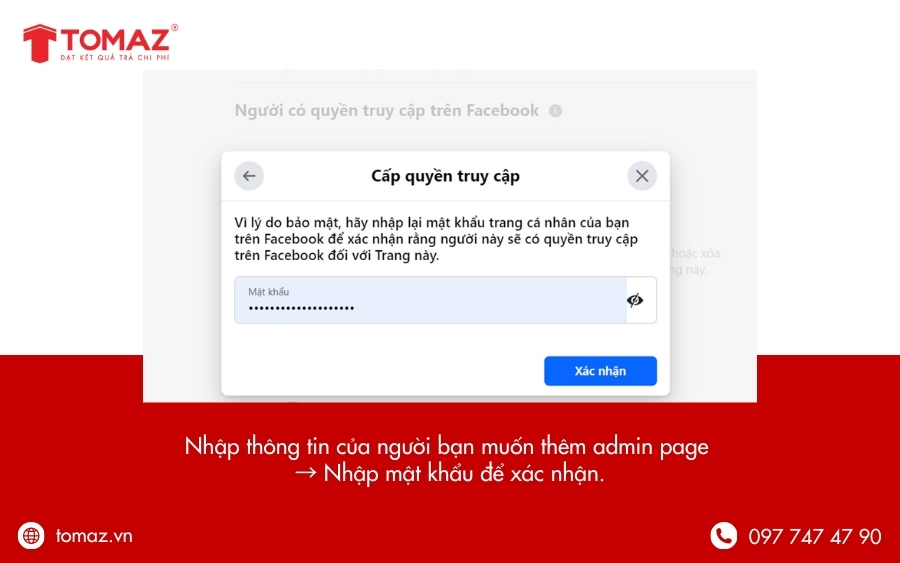Click heading Người có quyền truy cập trên Facebook
This screenshot has width=900, height=563.
tap(387, 111)
